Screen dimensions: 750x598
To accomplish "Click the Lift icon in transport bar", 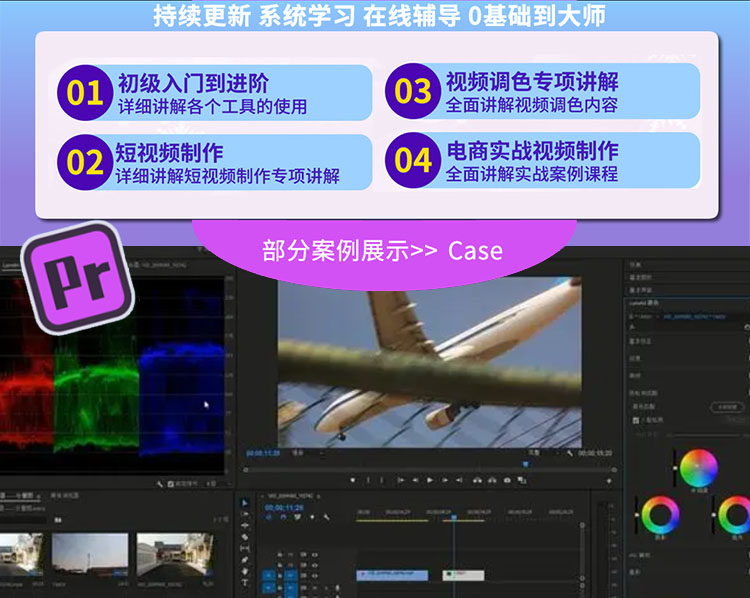I will point(477,480).
